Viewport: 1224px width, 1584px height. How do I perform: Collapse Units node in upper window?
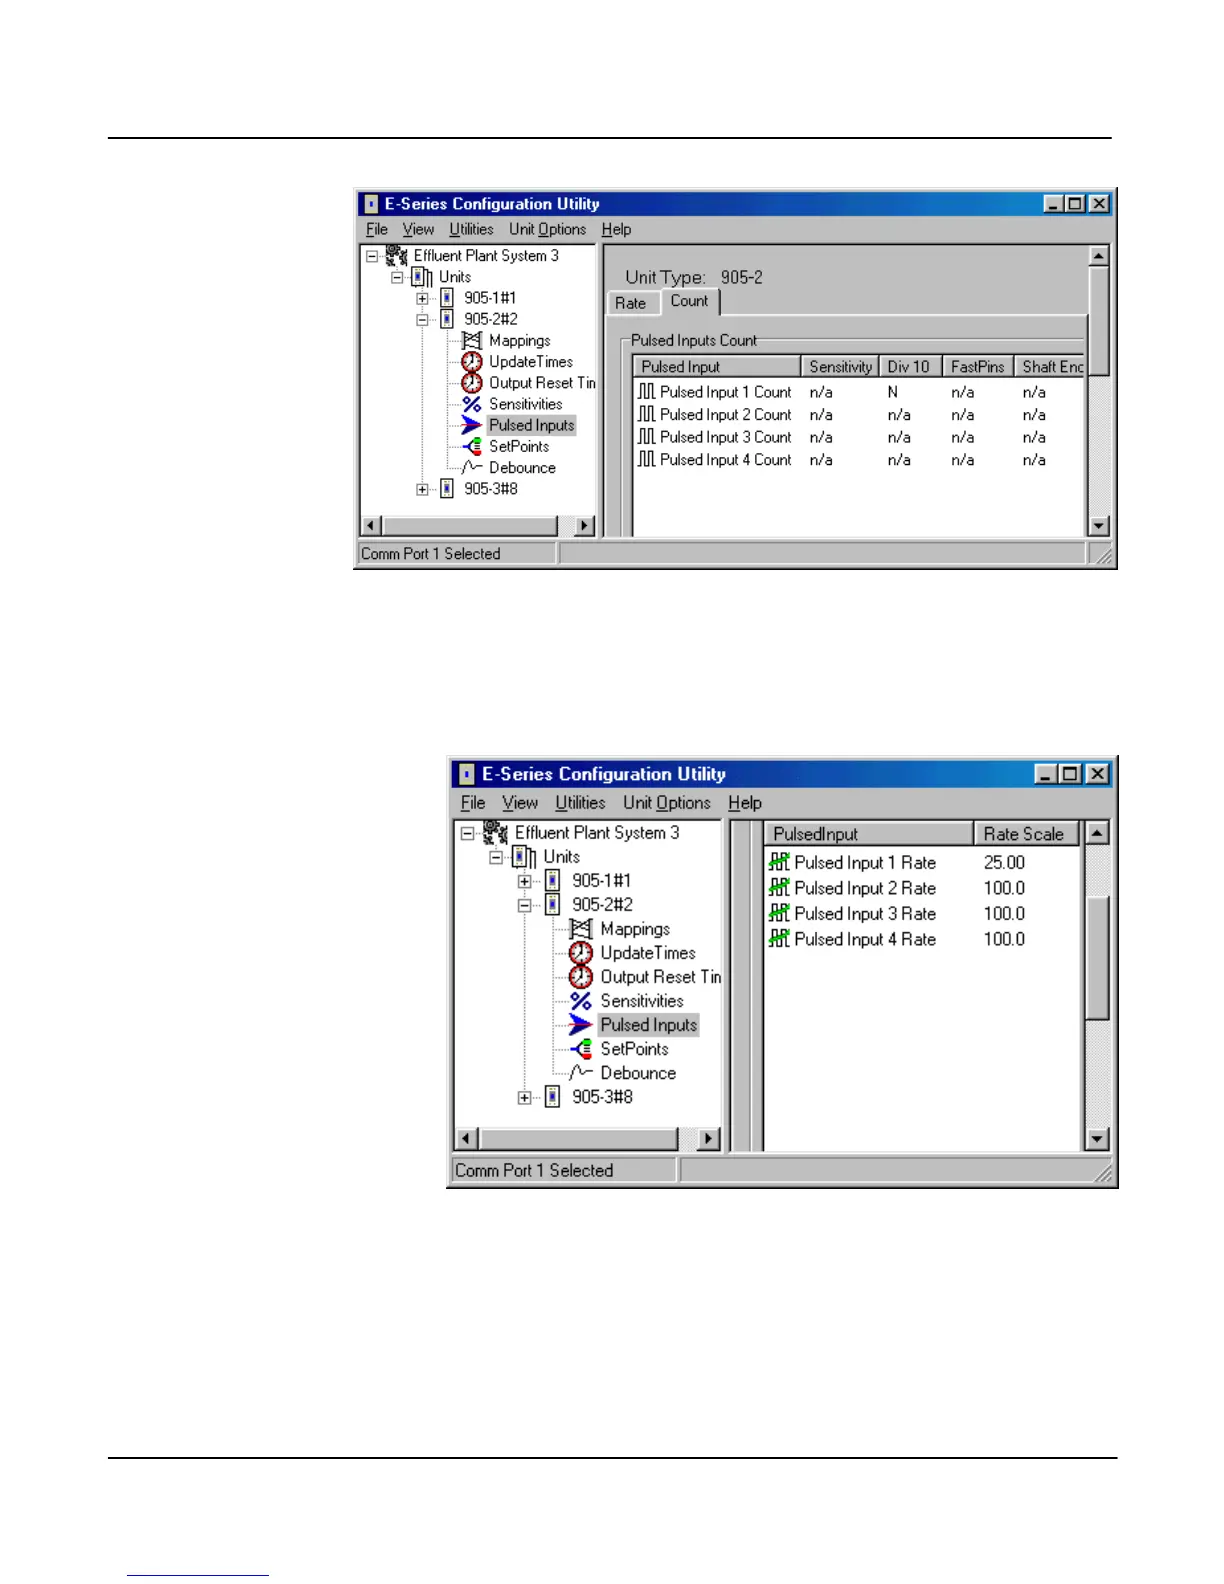click(x=397, y=277)
